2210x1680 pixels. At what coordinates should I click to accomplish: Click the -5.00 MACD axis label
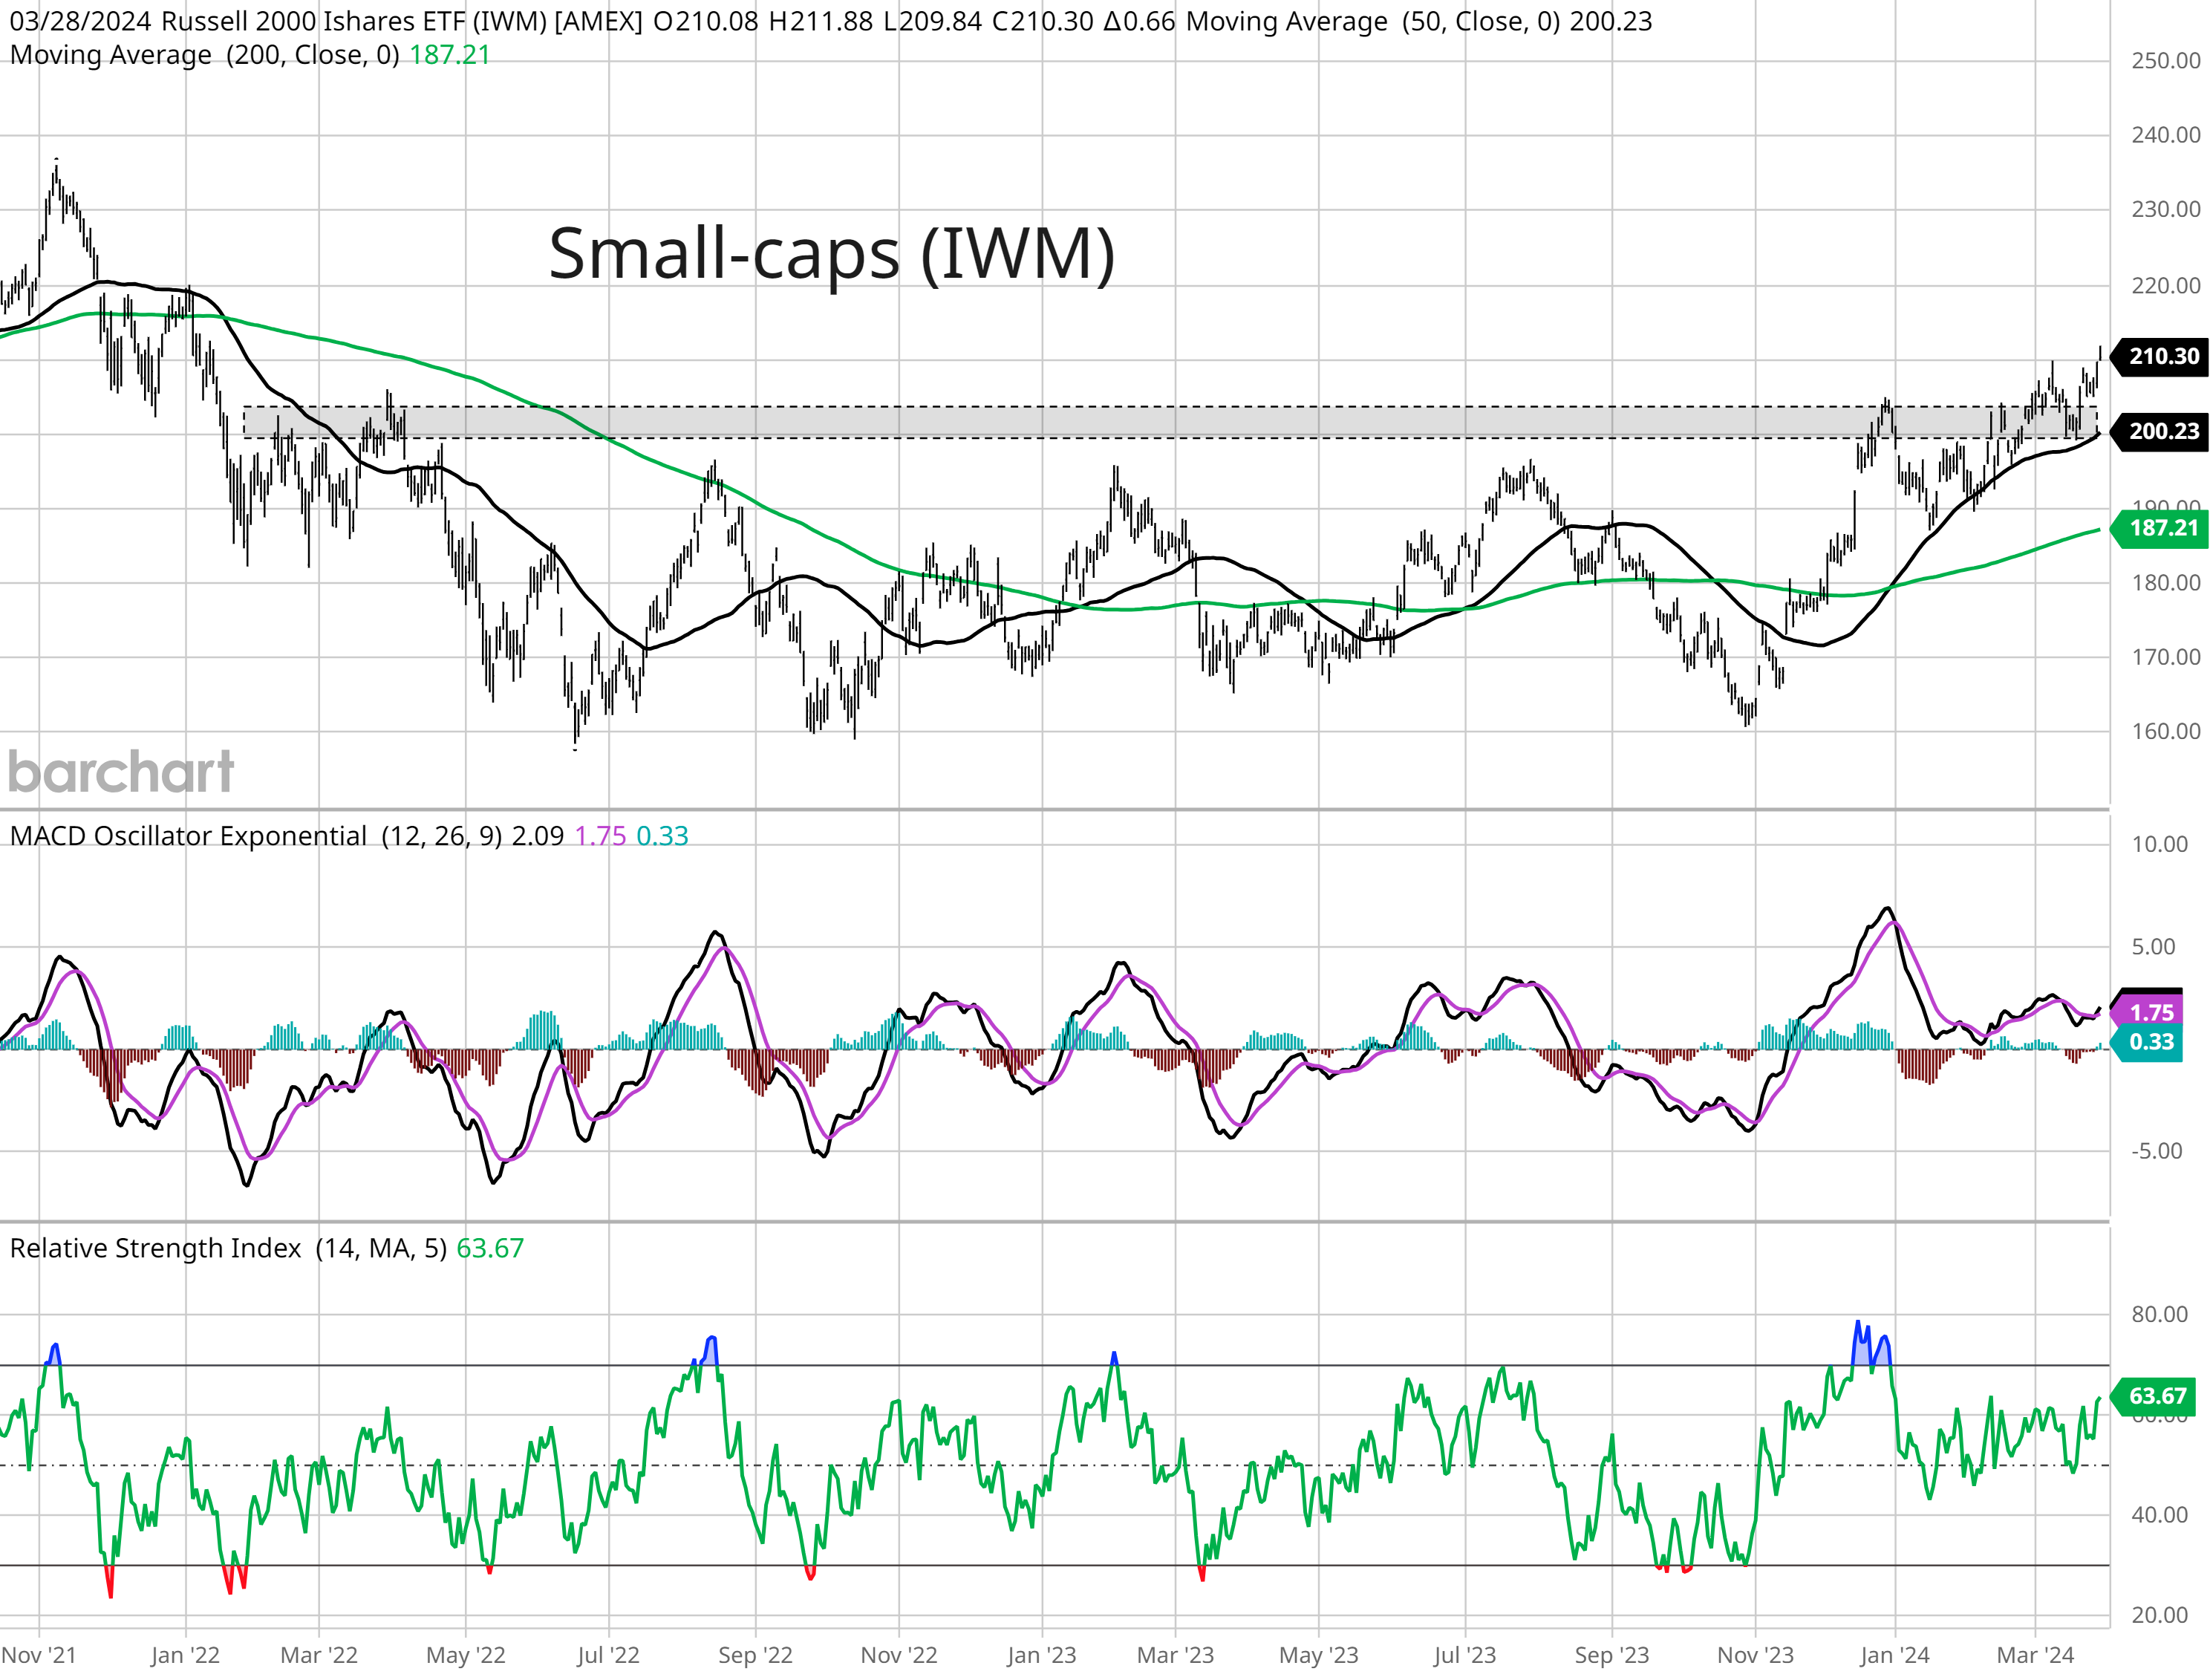click(2156, 1151)
